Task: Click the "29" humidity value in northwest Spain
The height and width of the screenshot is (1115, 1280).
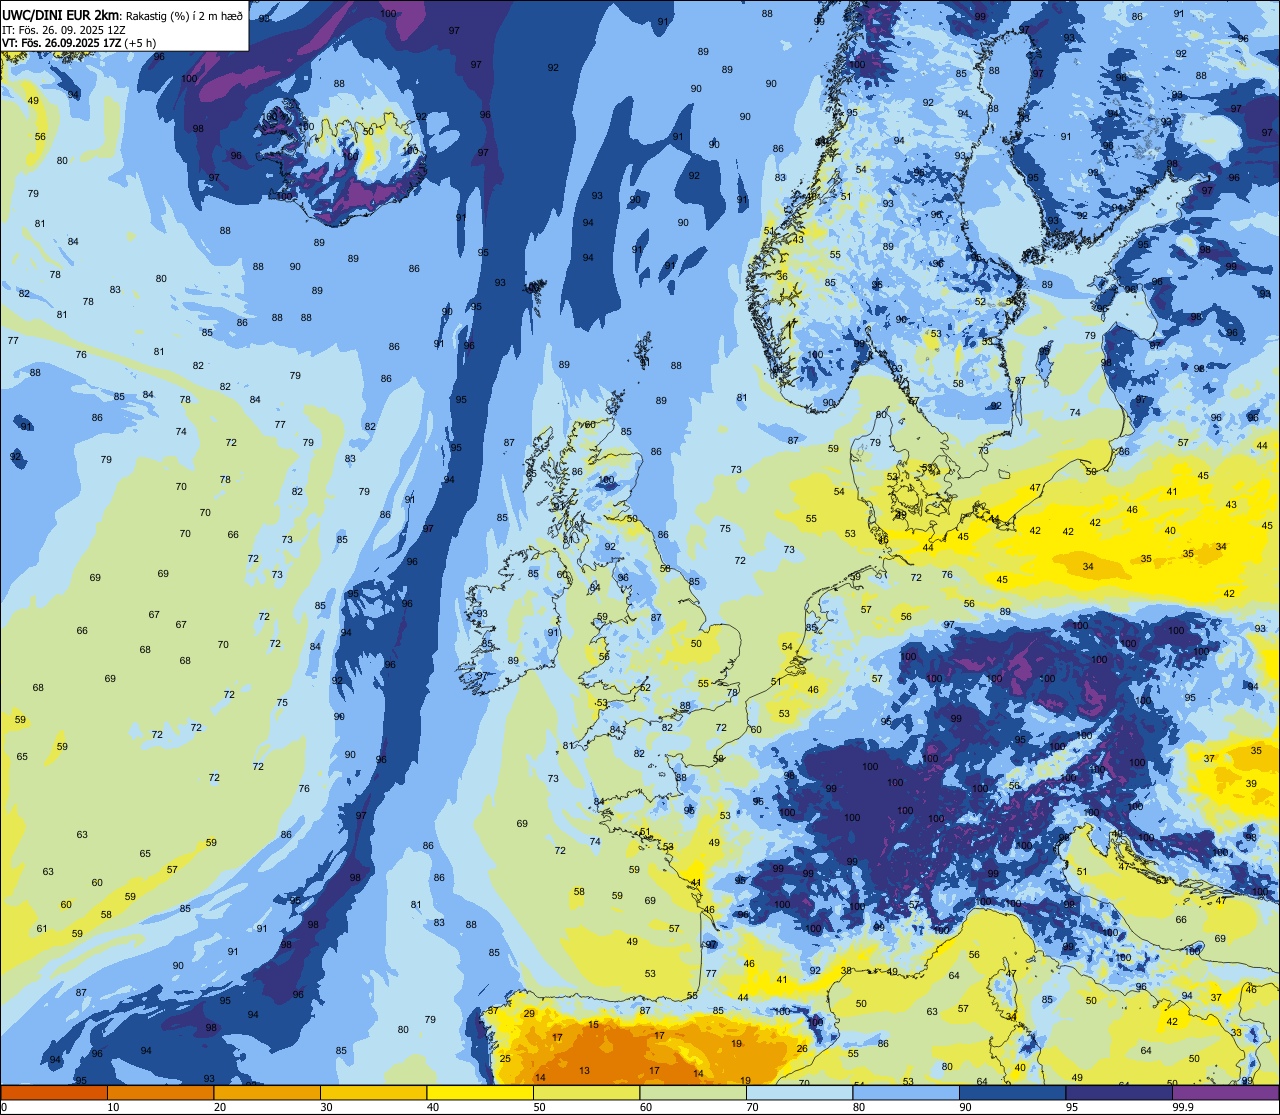Action: pos(529,1014)
